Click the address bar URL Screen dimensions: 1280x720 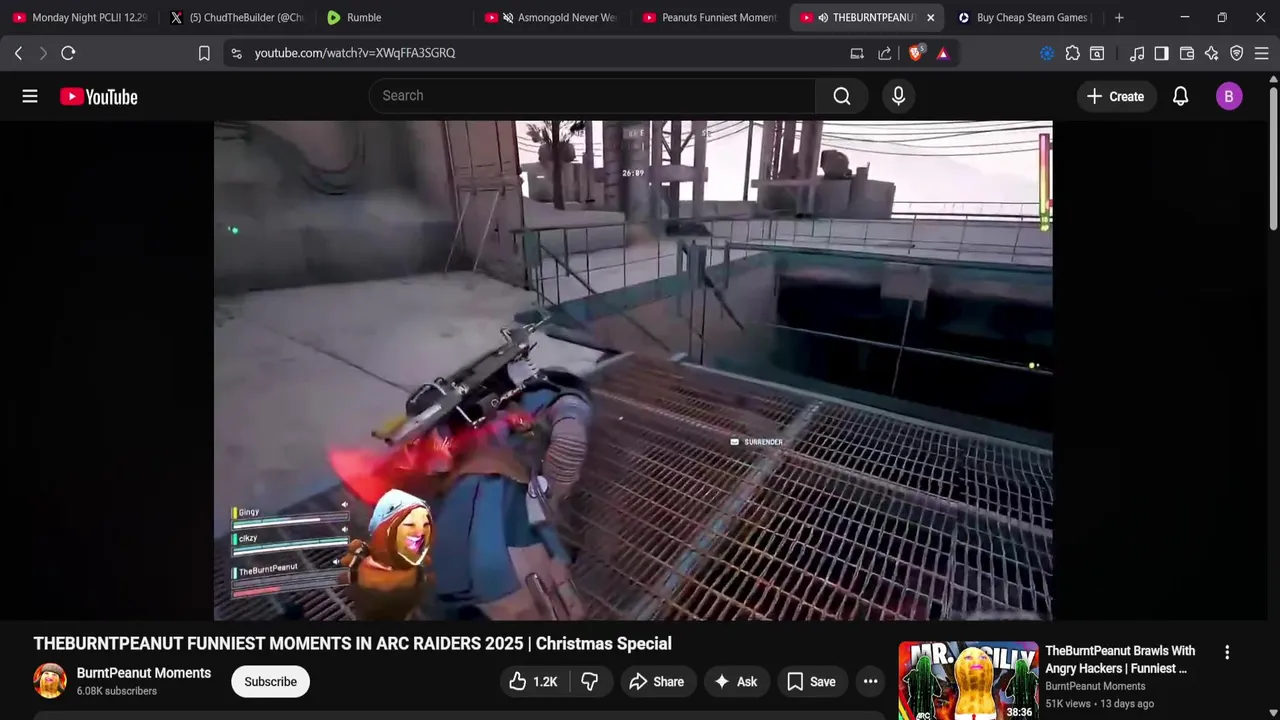click(355, 53)
